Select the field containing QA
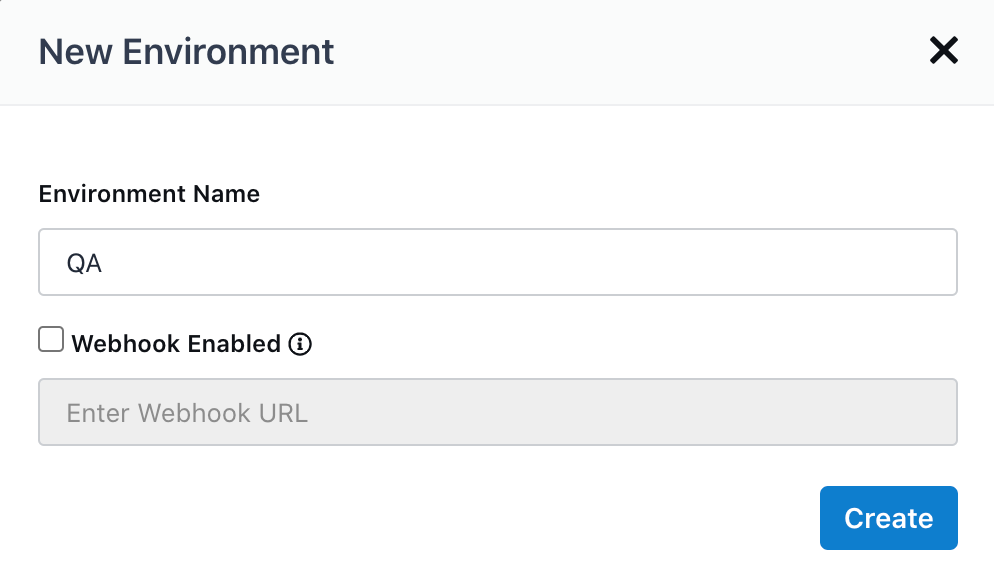The width and height of the screenshot is (994, 586). (x=498, y=262)
